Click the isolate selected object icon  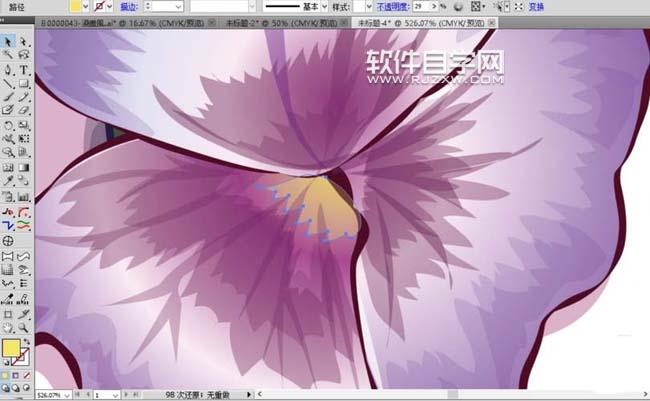(519, 7)
